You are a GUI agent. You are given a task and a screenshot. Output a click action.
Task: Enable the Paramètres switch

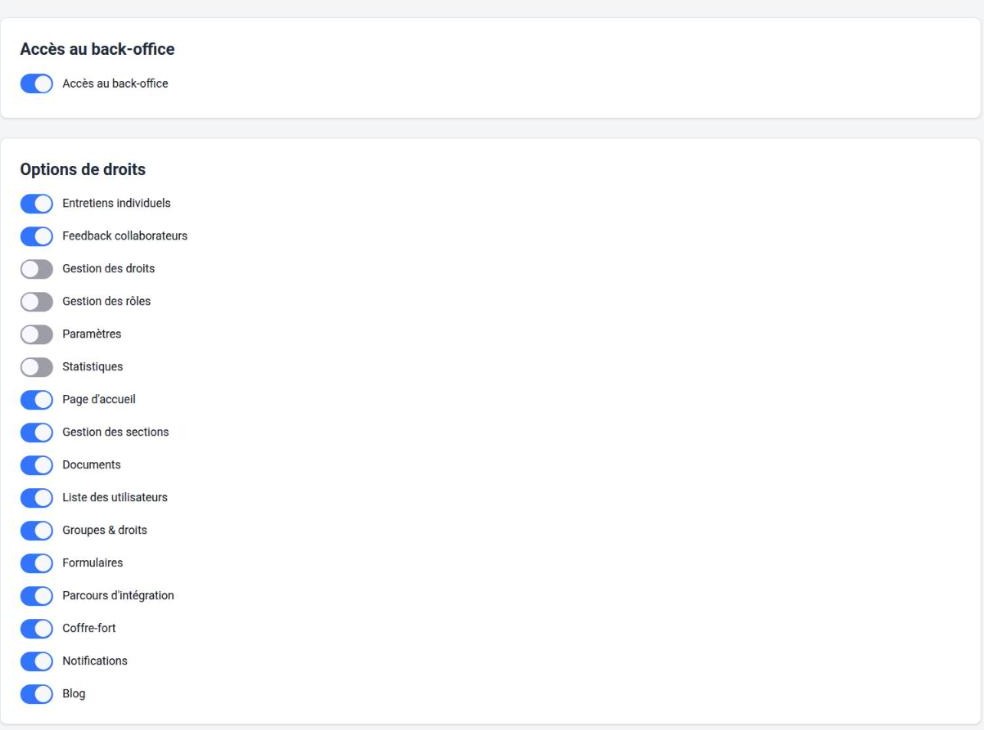(36, 334)
